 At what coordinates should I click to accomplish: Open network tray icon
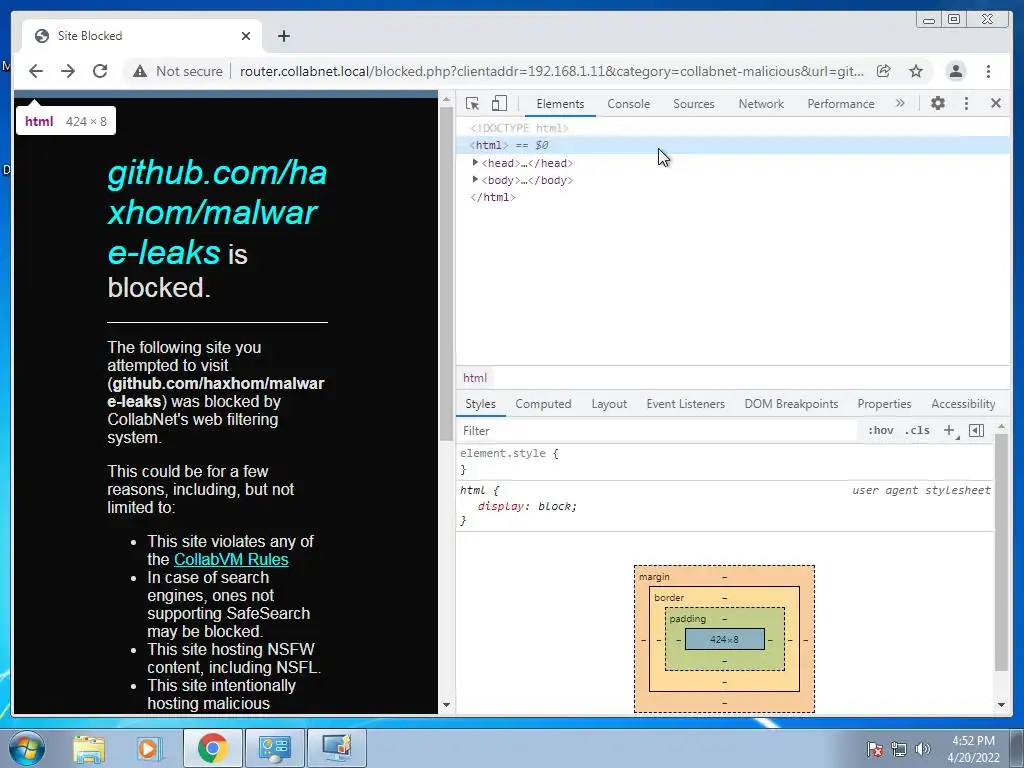[x=899, y=749]
